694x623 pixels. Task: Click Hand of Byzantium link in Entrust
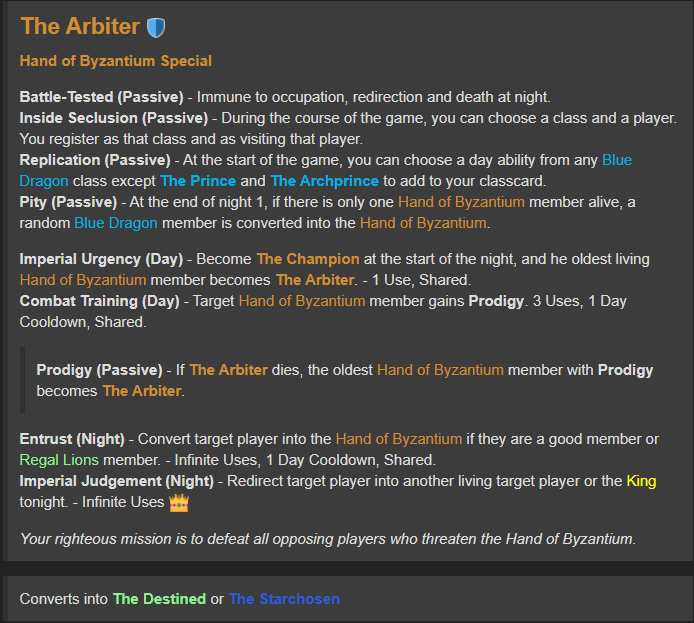399,439
